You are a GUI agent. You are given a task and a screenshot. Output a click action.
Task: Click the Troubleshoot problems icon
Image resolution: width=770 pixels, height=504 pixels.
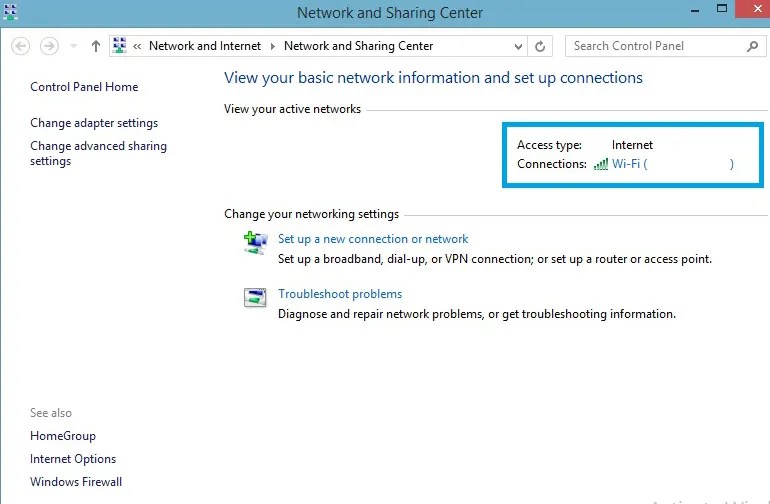[256, 297]
